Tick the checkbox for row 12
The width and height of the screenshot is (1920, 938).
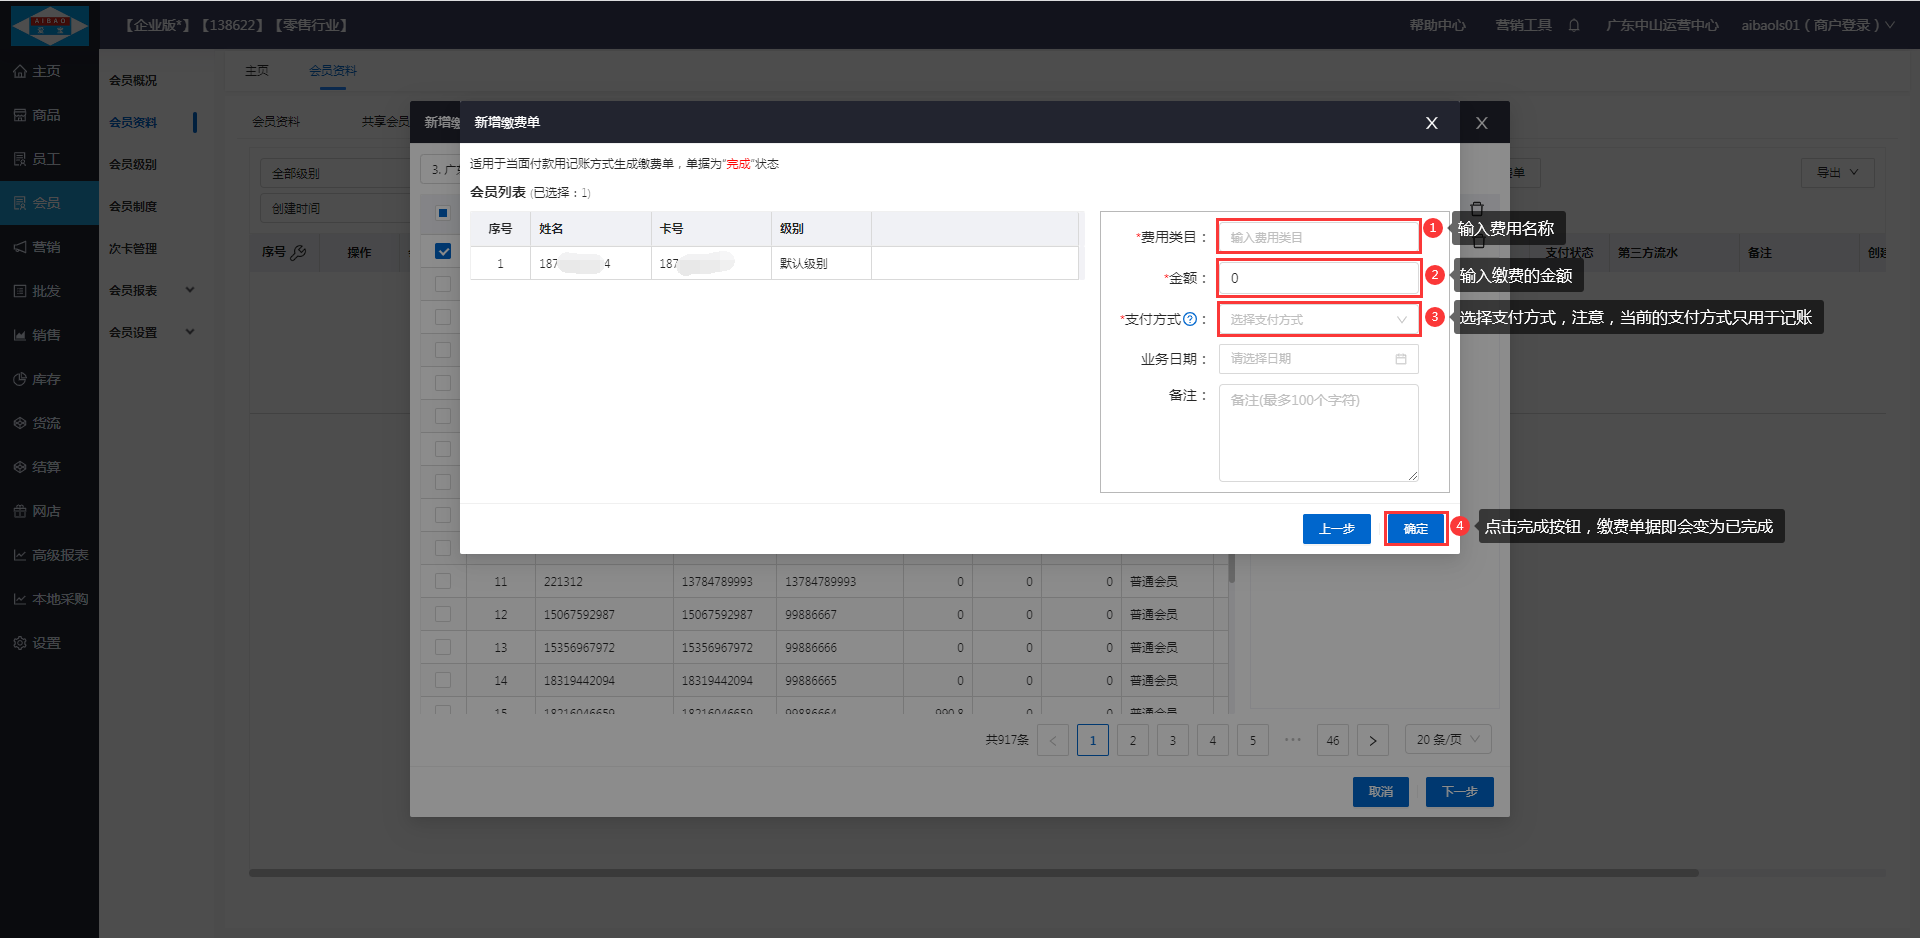pos(443,614)
